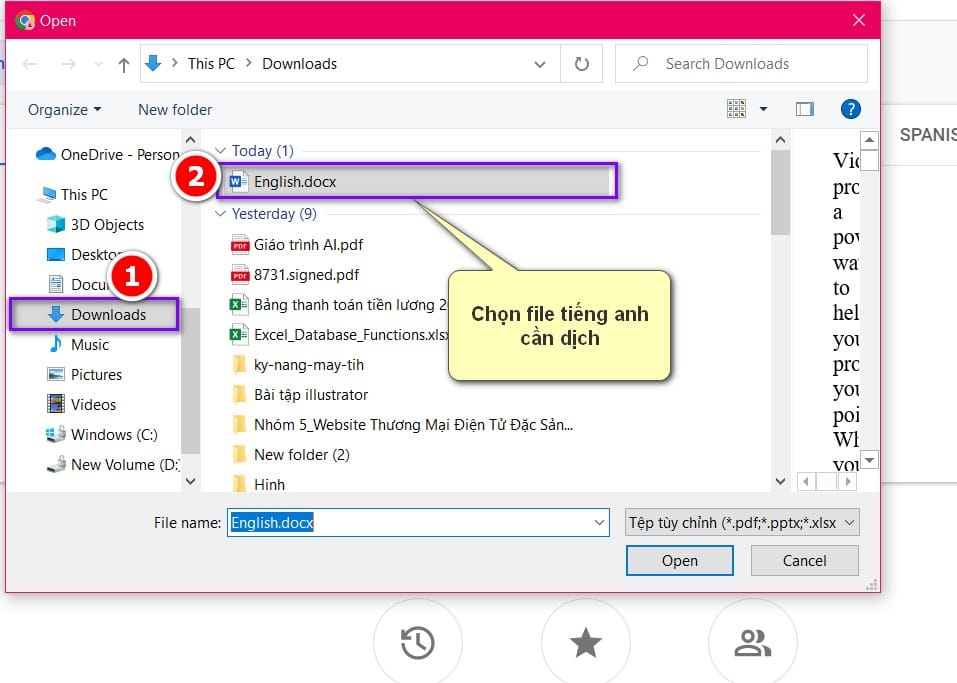Open Saved star in the browser page

tap(585, 642)
